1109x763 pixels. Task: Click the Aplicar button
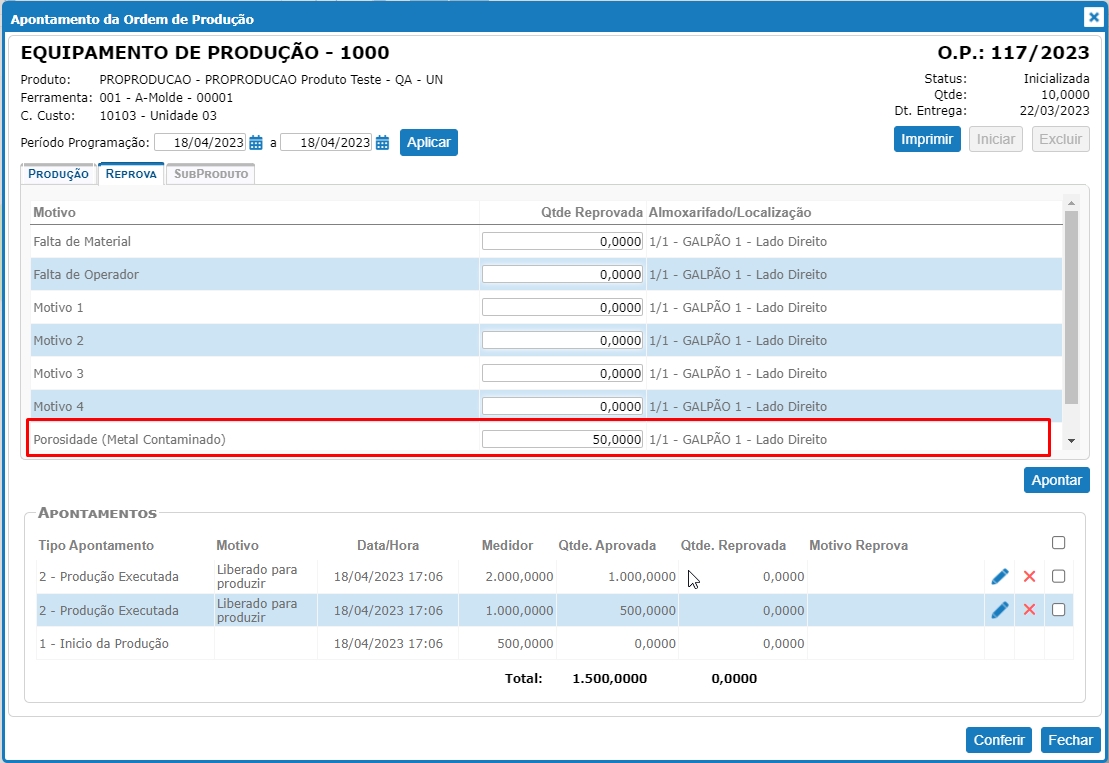pyautogui.click(x=429, y=142)
